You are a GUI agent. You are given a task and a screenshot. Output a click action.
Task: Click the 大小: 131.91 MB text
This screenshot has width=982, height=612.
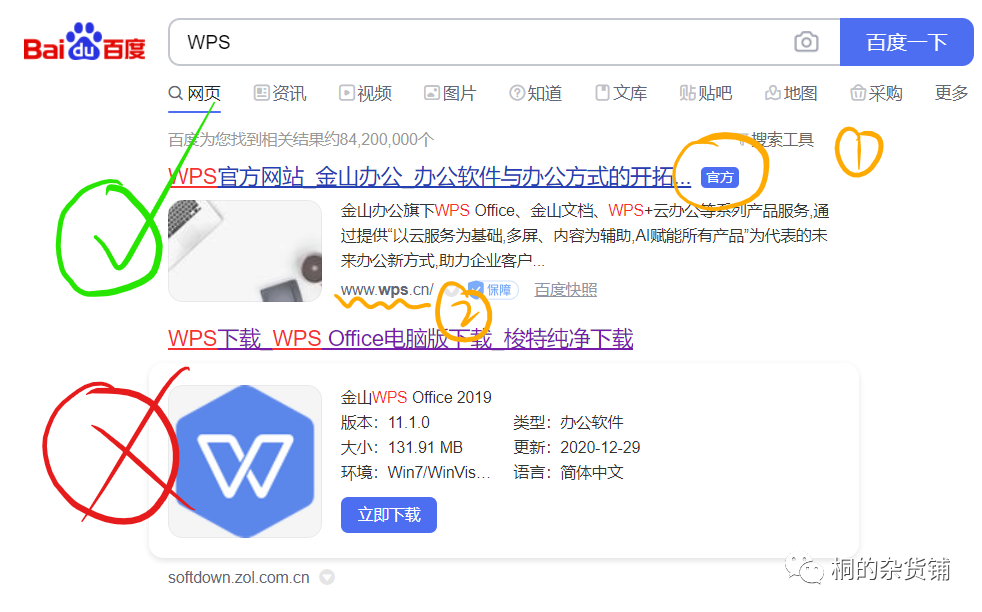401,447
